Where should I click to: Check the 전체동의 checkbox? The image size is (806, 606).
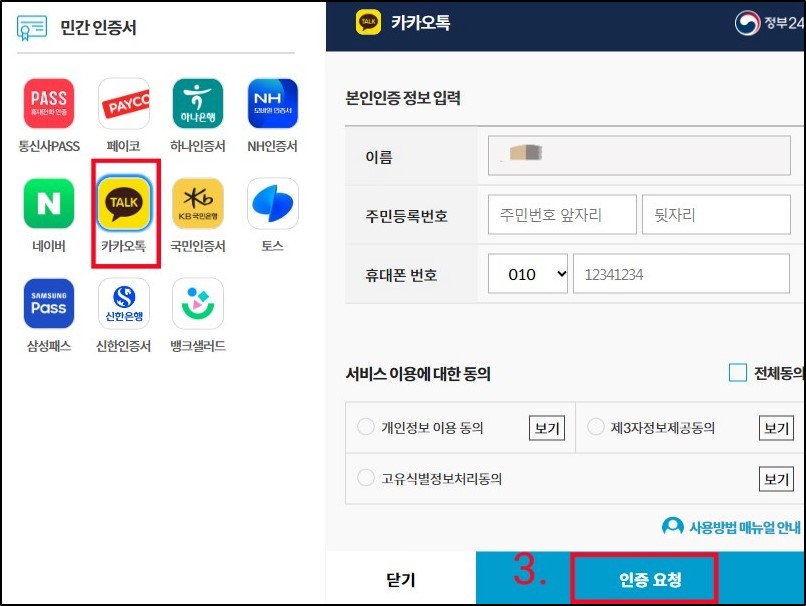(x=738, y=373)
